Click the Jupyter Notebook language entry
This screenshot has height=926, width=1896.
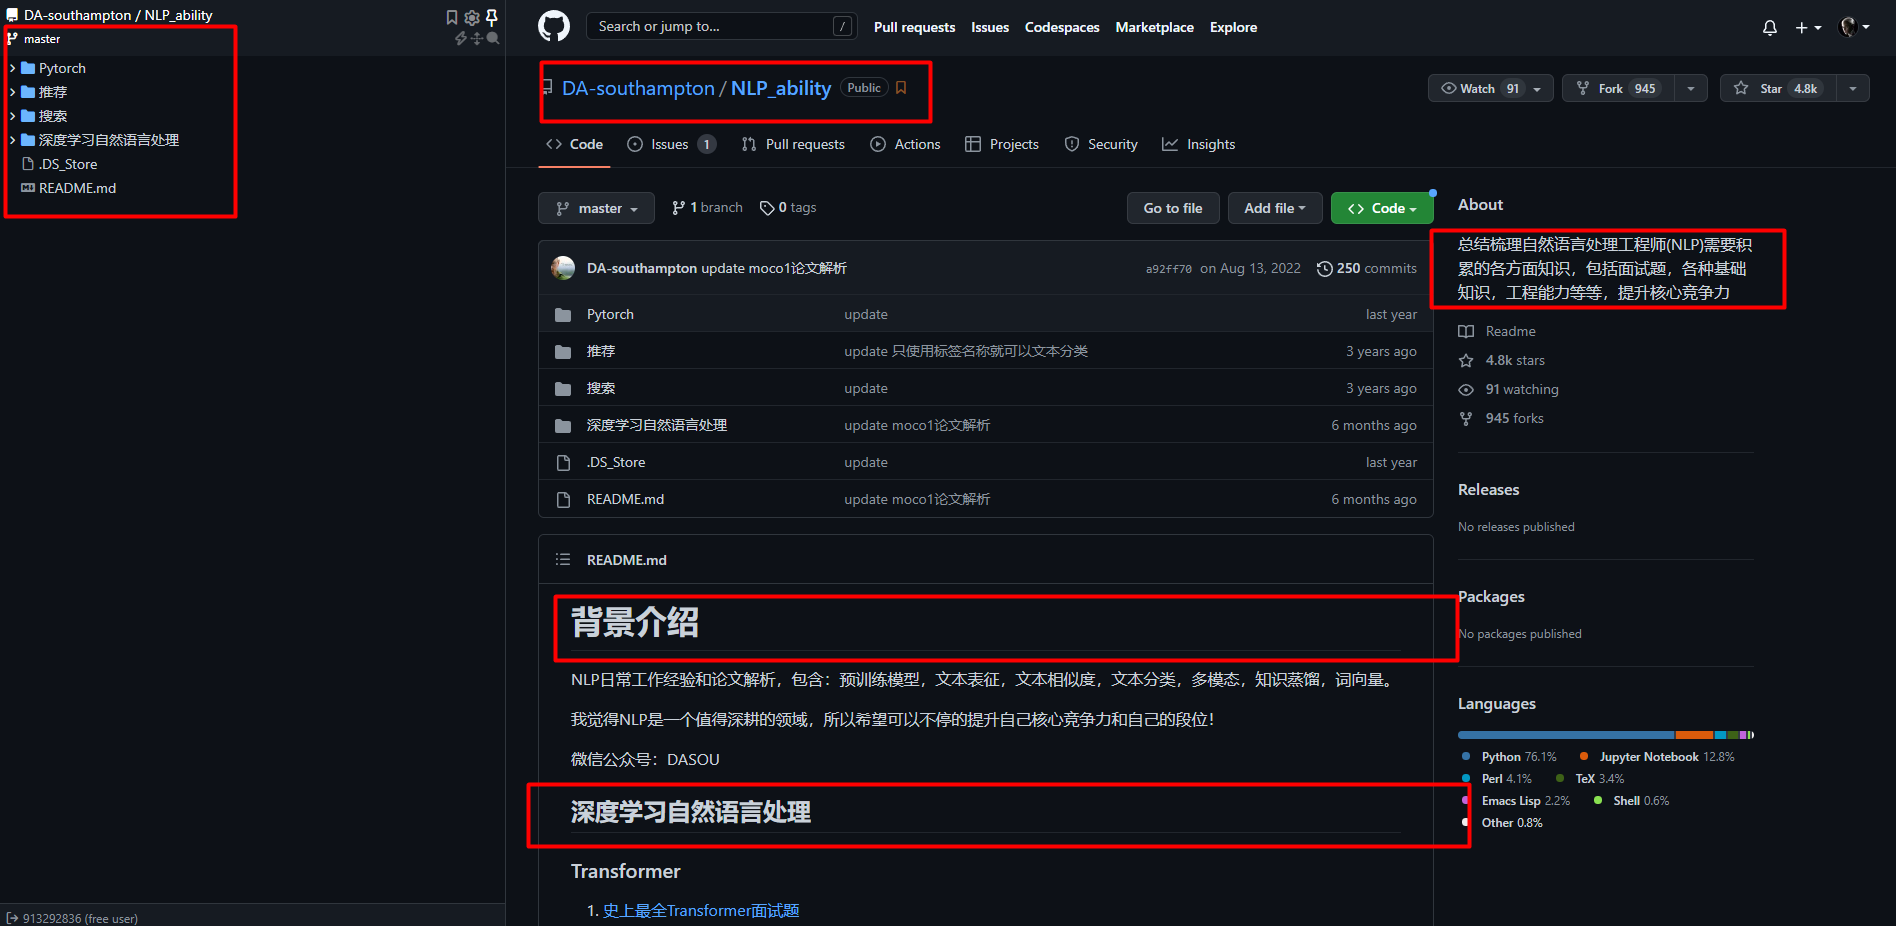1657,757
